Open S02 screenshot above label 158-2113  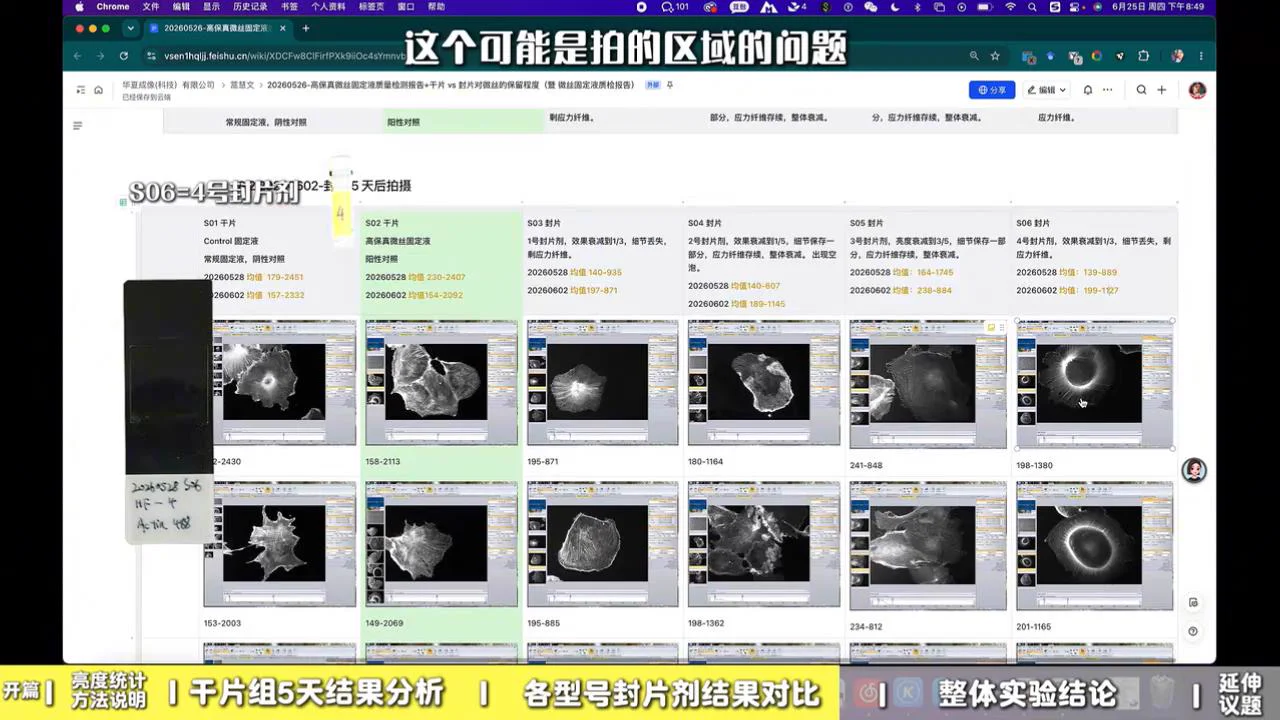pyautogui.click(x=441, y=382)
